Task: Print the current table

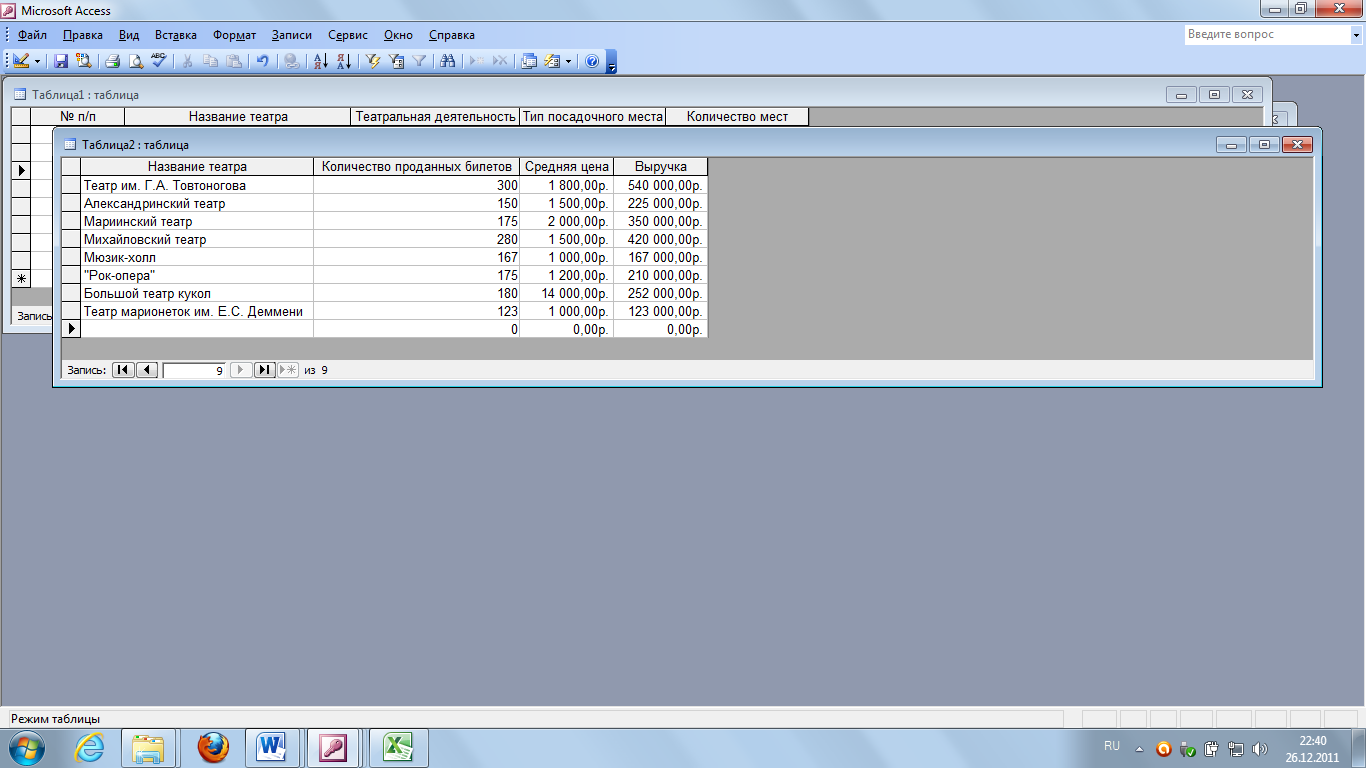Action: coord(113,61)
